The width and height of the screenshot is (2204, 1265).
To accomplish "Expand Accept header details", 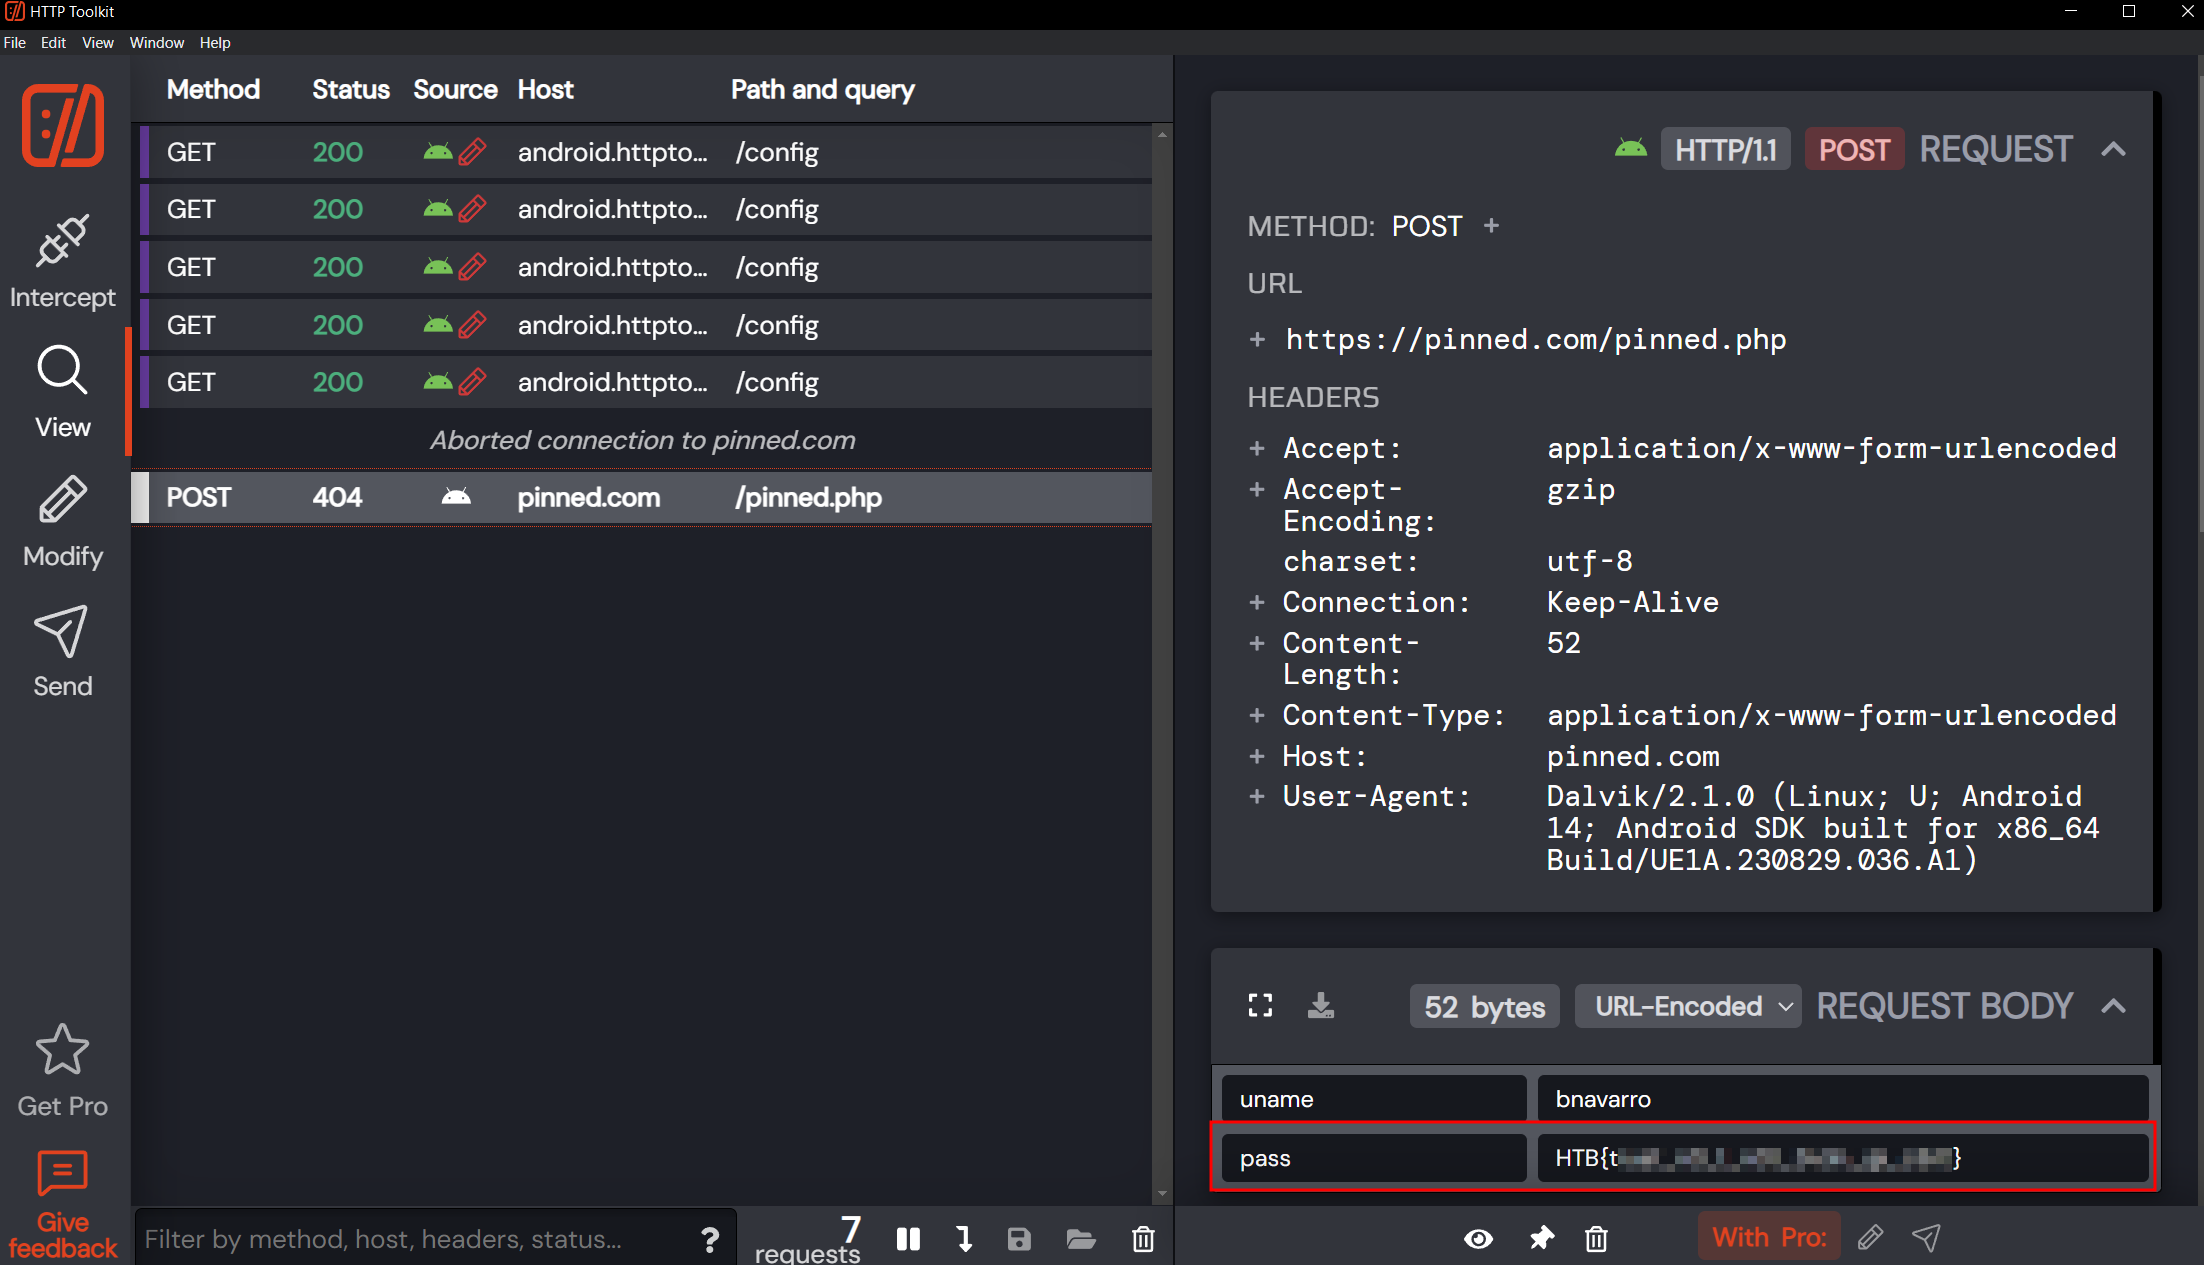I will tap(1257, 449).
